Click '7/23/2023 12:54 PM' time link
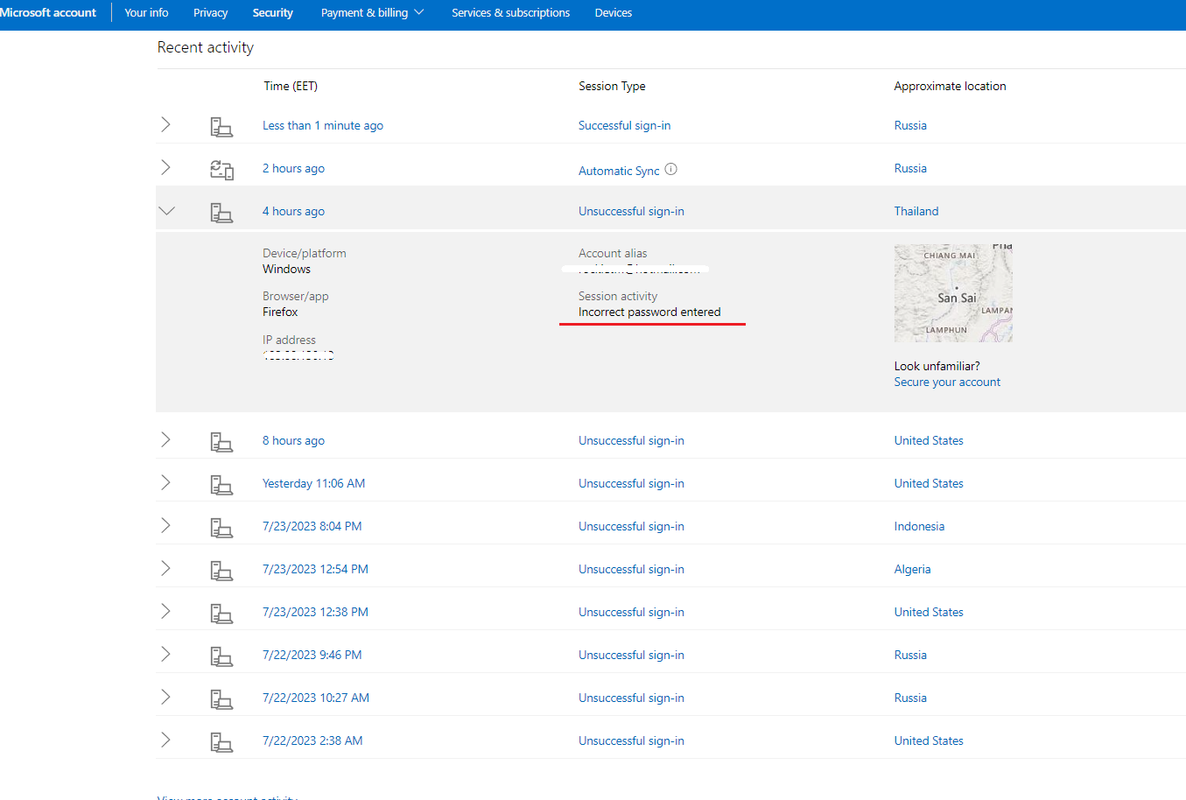 point(315,569)
